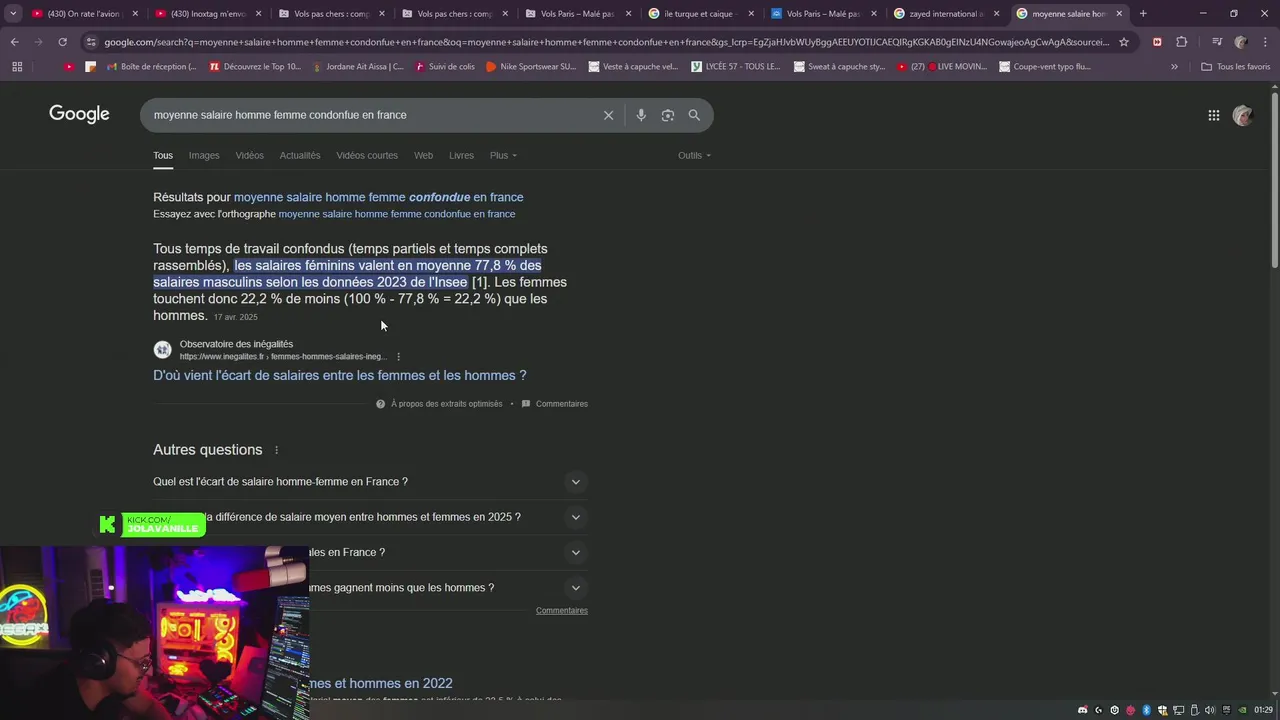Switch to 'ile turque et caique' browser tab
Screen dimensions: 1280x720
click(700, 14)
